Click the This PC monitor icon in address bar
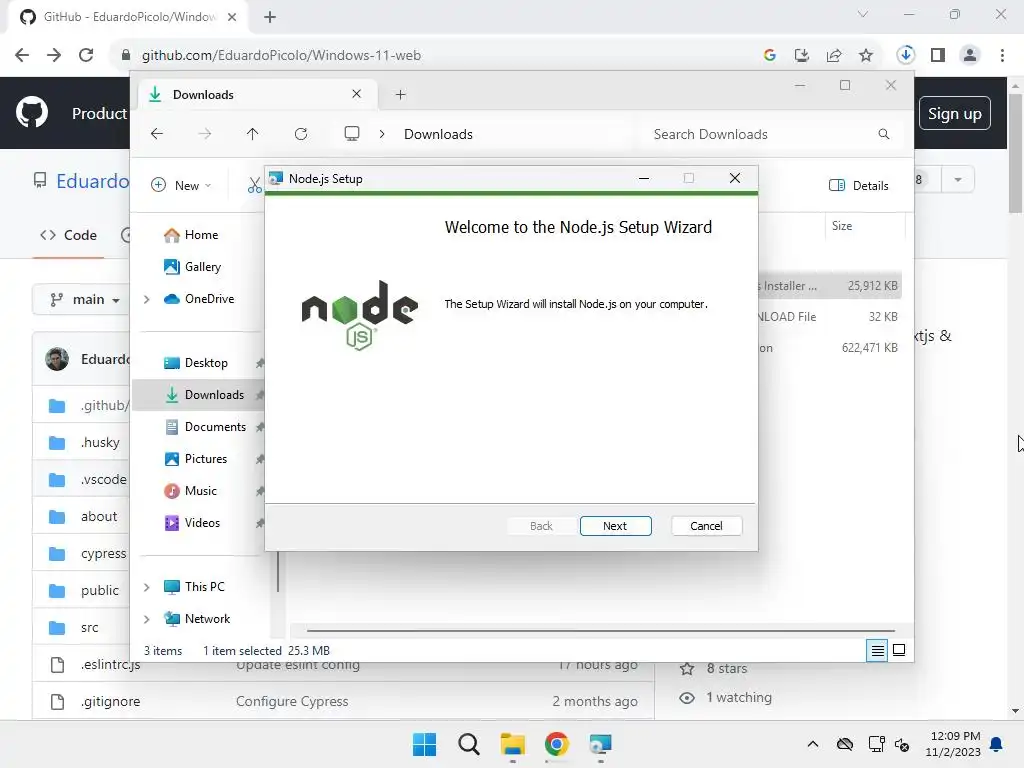 point(352,134)
